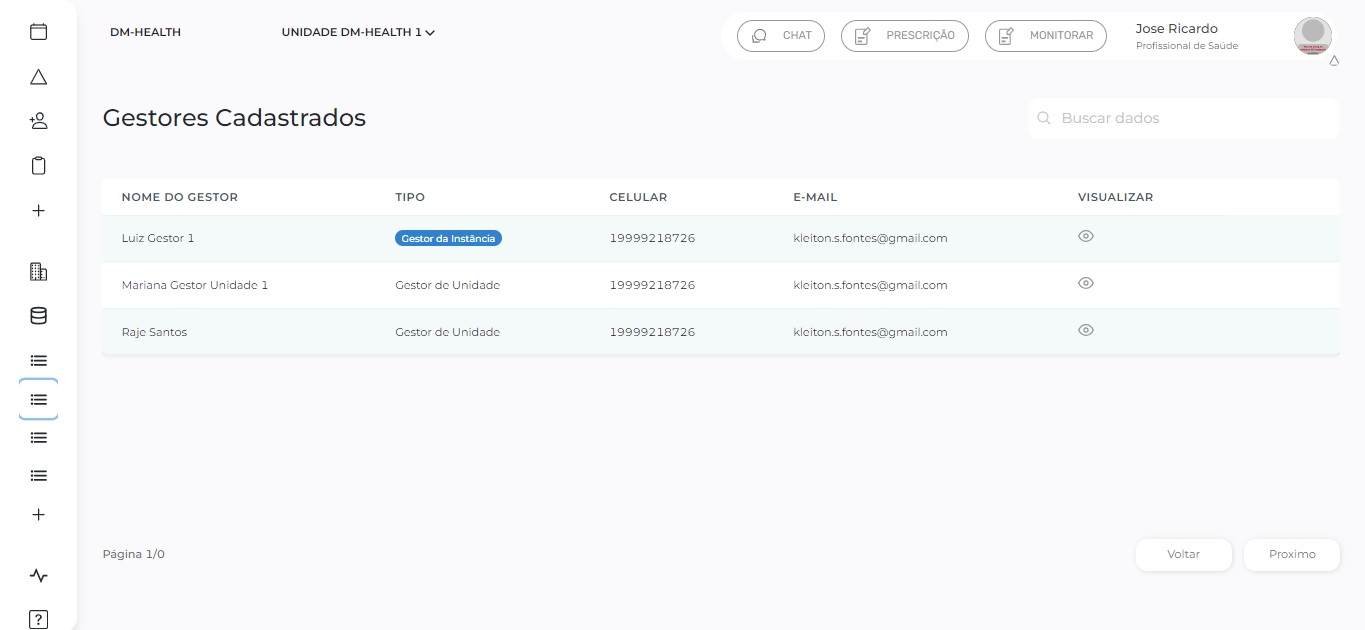Show Raje Santos details via eye icon

tap(1086, 330)
